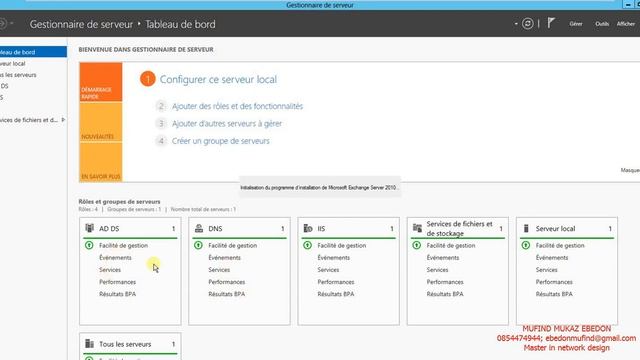Image resolution: width=640 pixels, height=360 pixels.
Task: Click Performances in the AD DS tile
Action: (x=117, y=282)
